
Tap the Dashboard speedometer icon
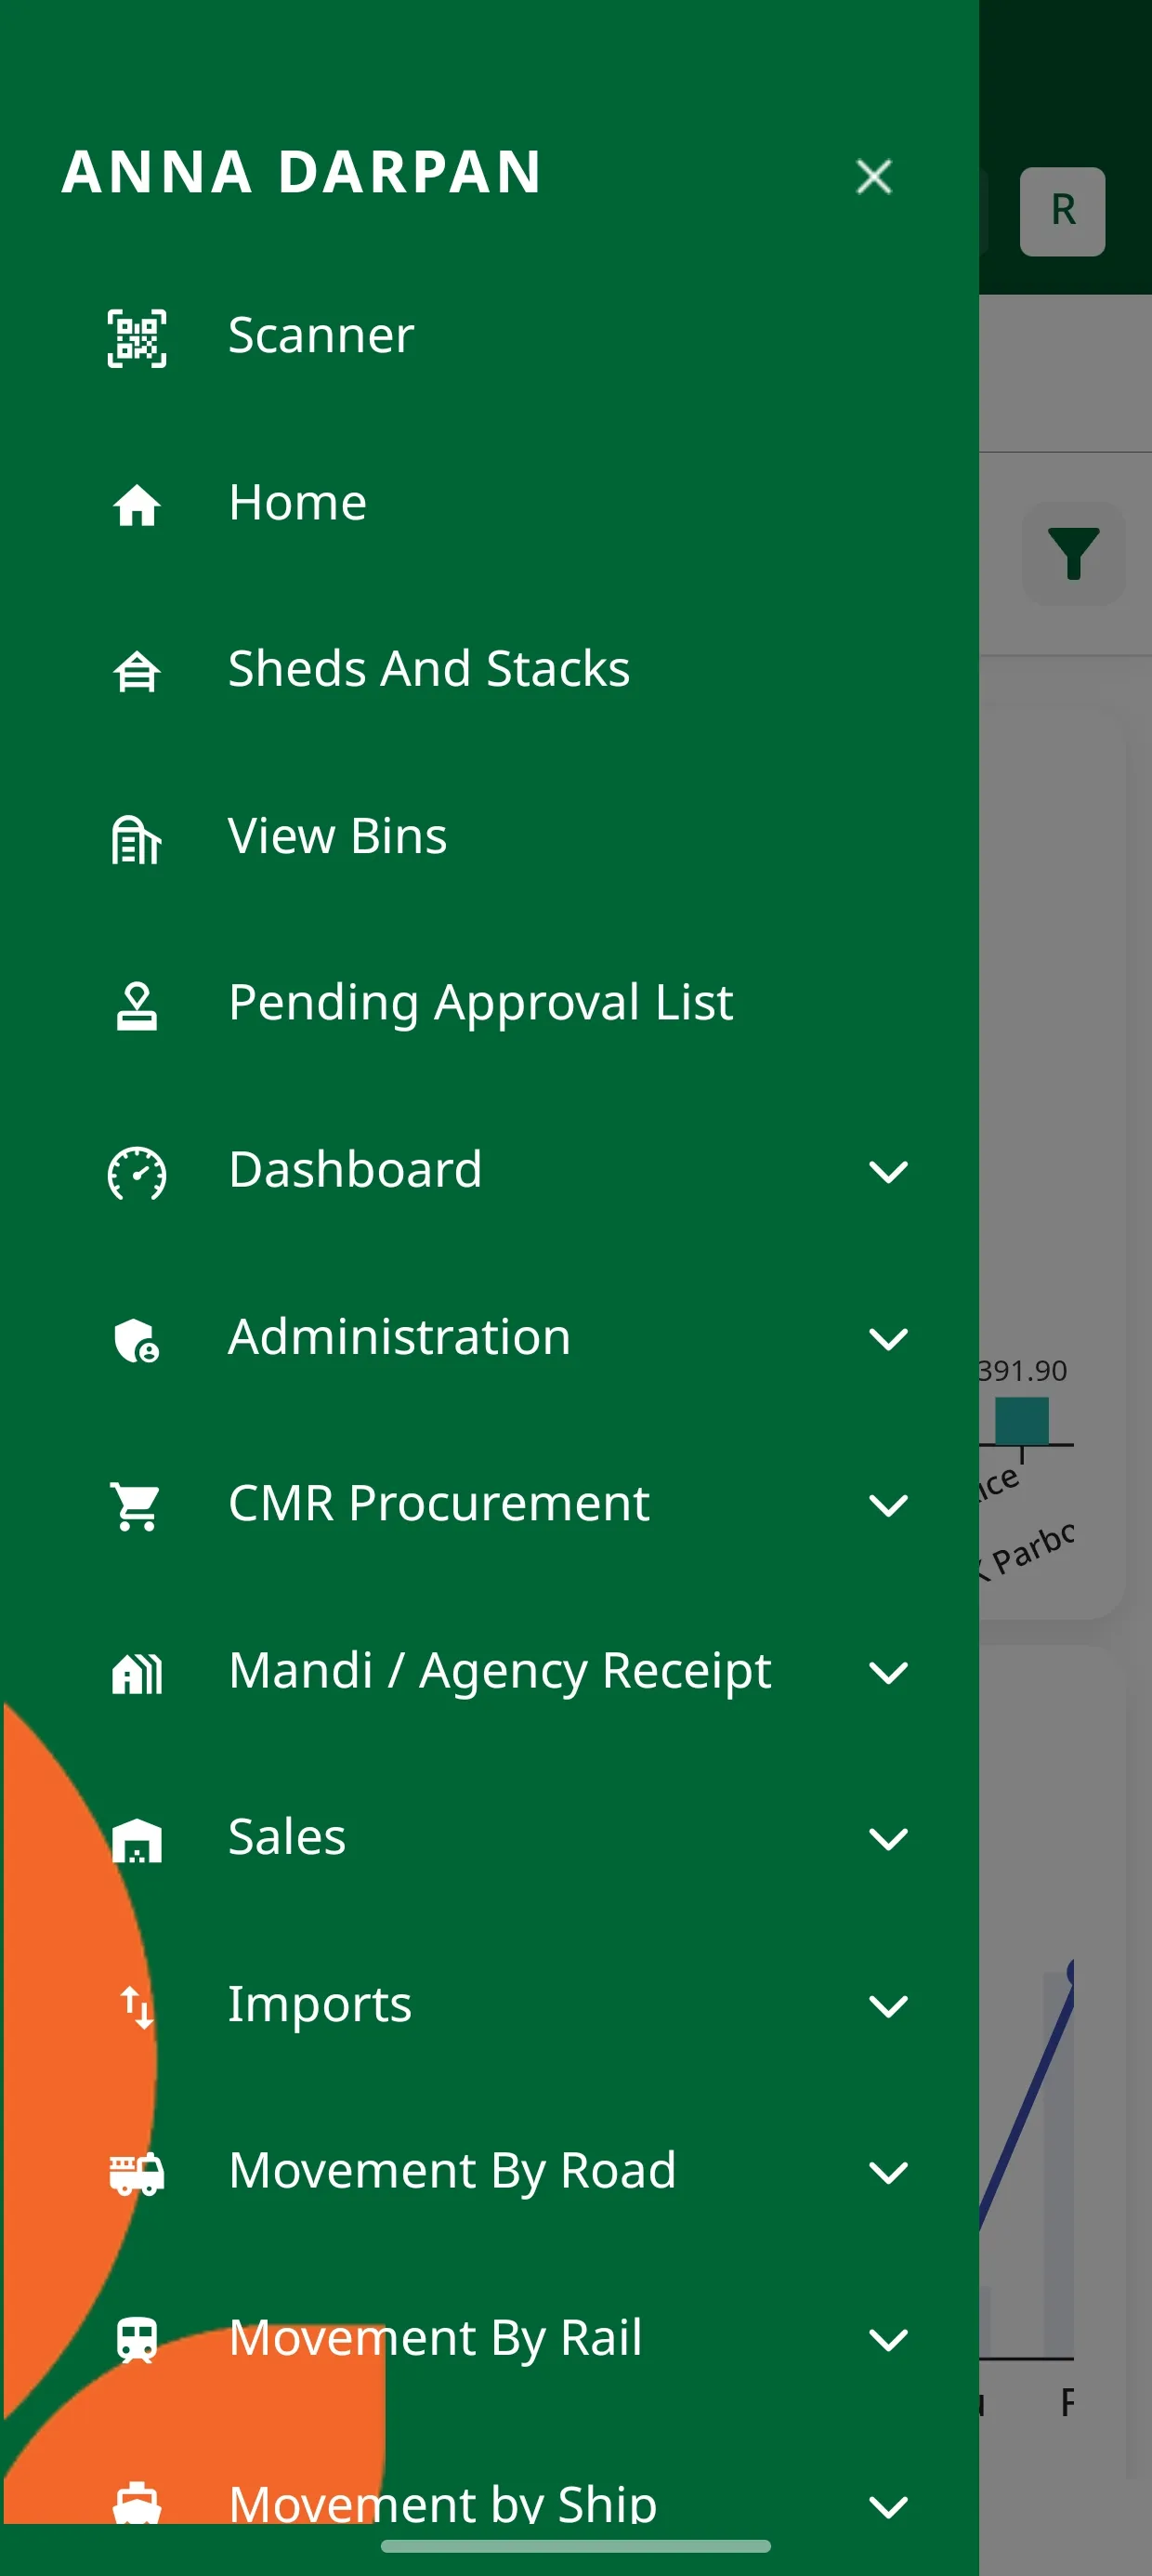coord(137,1172)
